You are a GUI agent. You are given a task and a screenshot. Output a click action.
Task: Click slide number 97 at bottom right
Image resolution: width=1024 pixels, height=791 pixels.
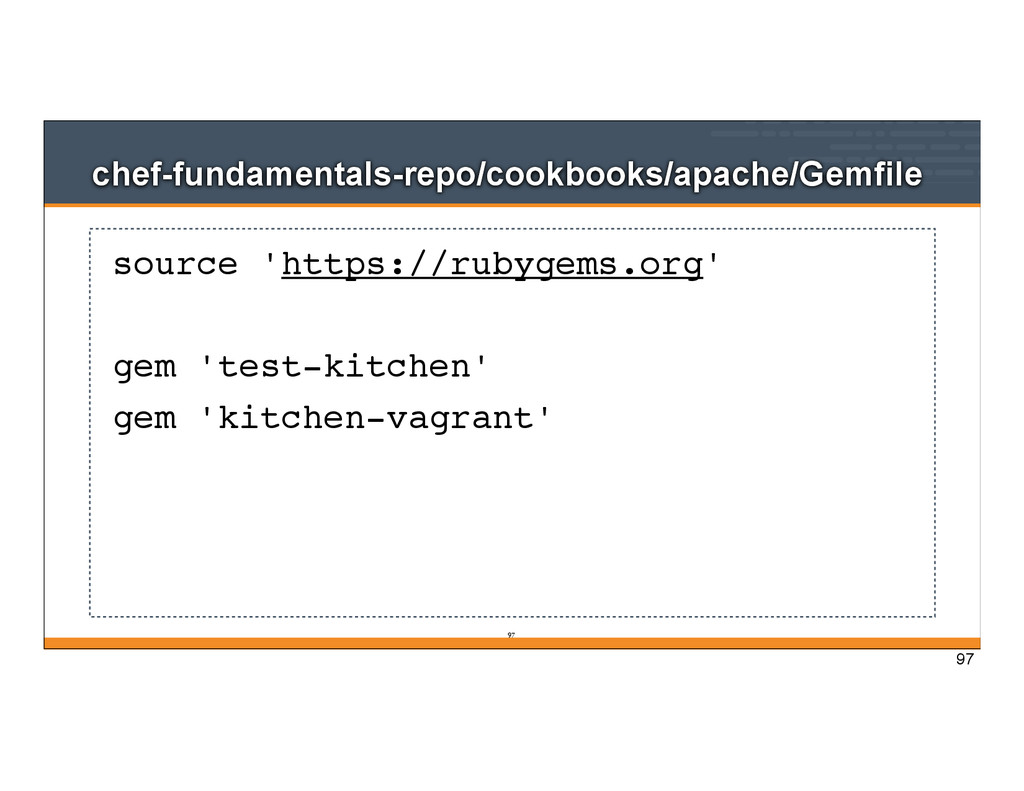tap(965, 659)
